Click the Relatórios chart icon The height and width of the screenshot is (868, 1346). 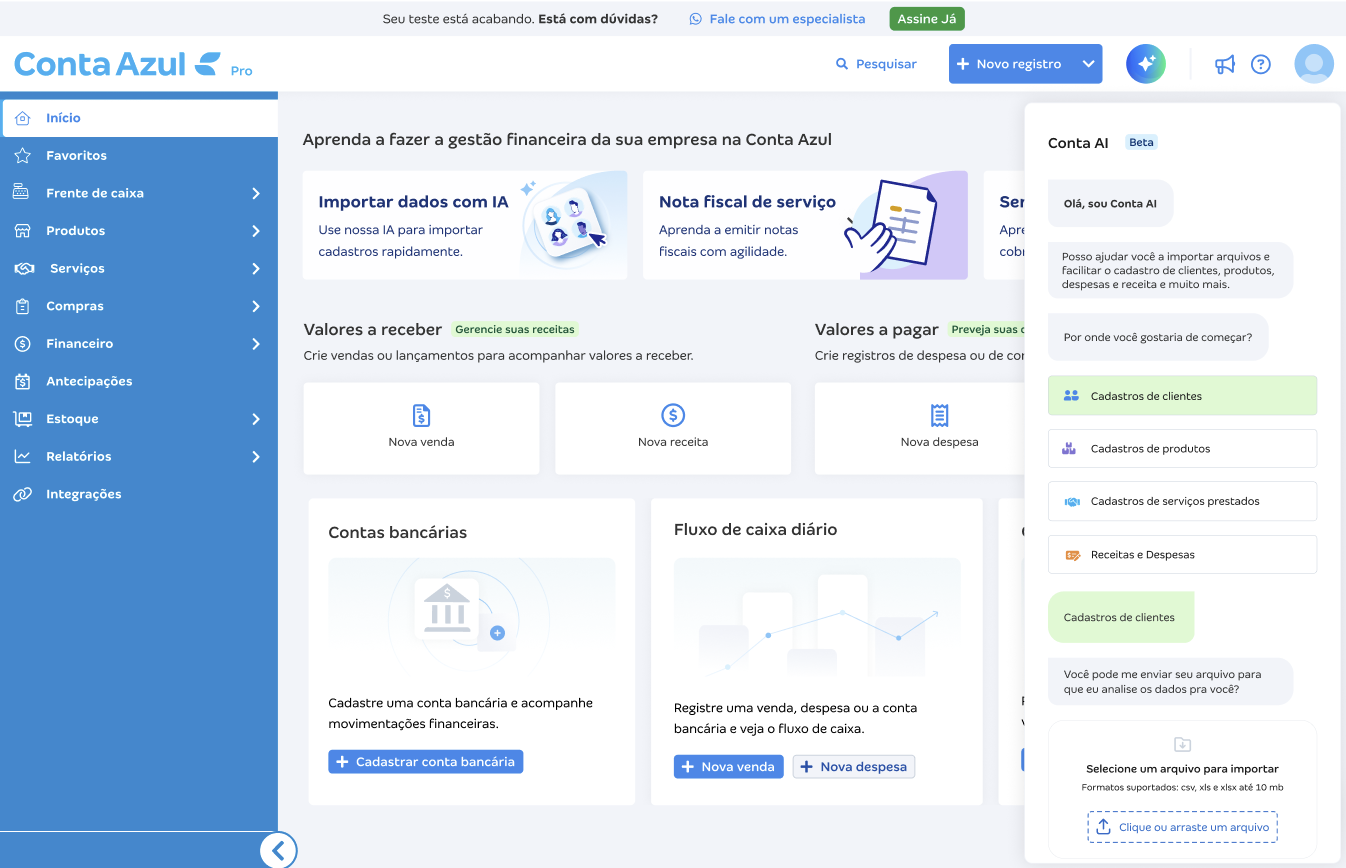coord(23,456)
